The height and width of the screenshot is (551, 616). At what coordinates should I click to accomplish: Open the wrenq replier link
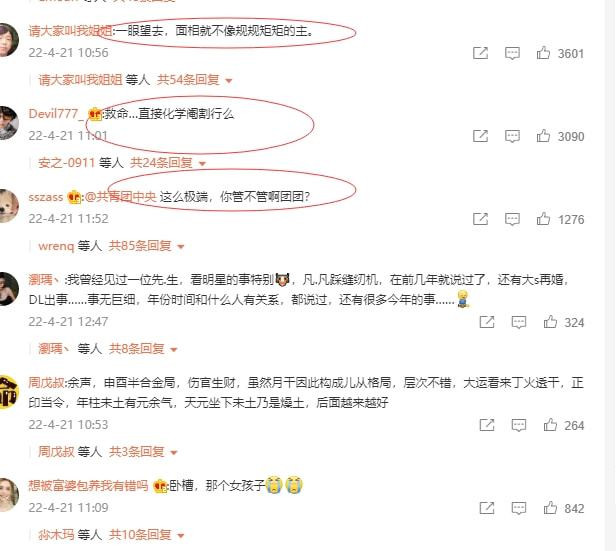[x=56, y=246]
